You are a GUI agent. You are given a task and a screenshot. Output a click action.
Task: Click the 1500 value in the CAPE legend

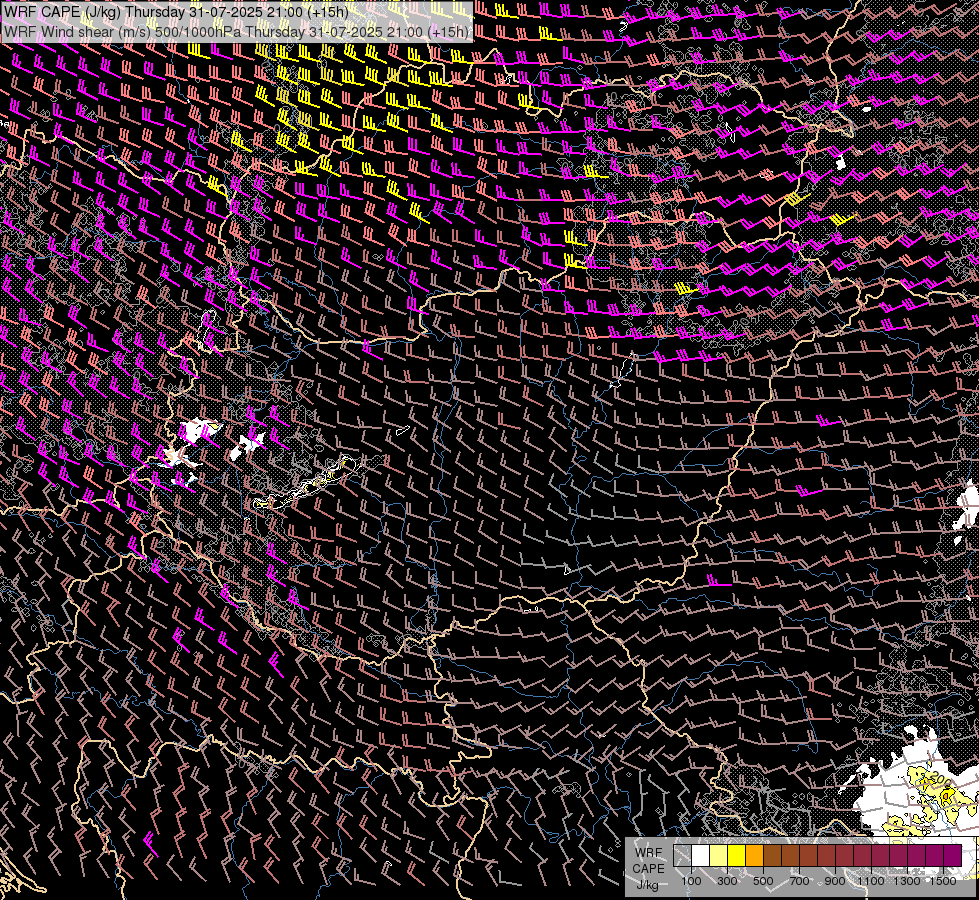pyautogui.click(x=943, y=881)
